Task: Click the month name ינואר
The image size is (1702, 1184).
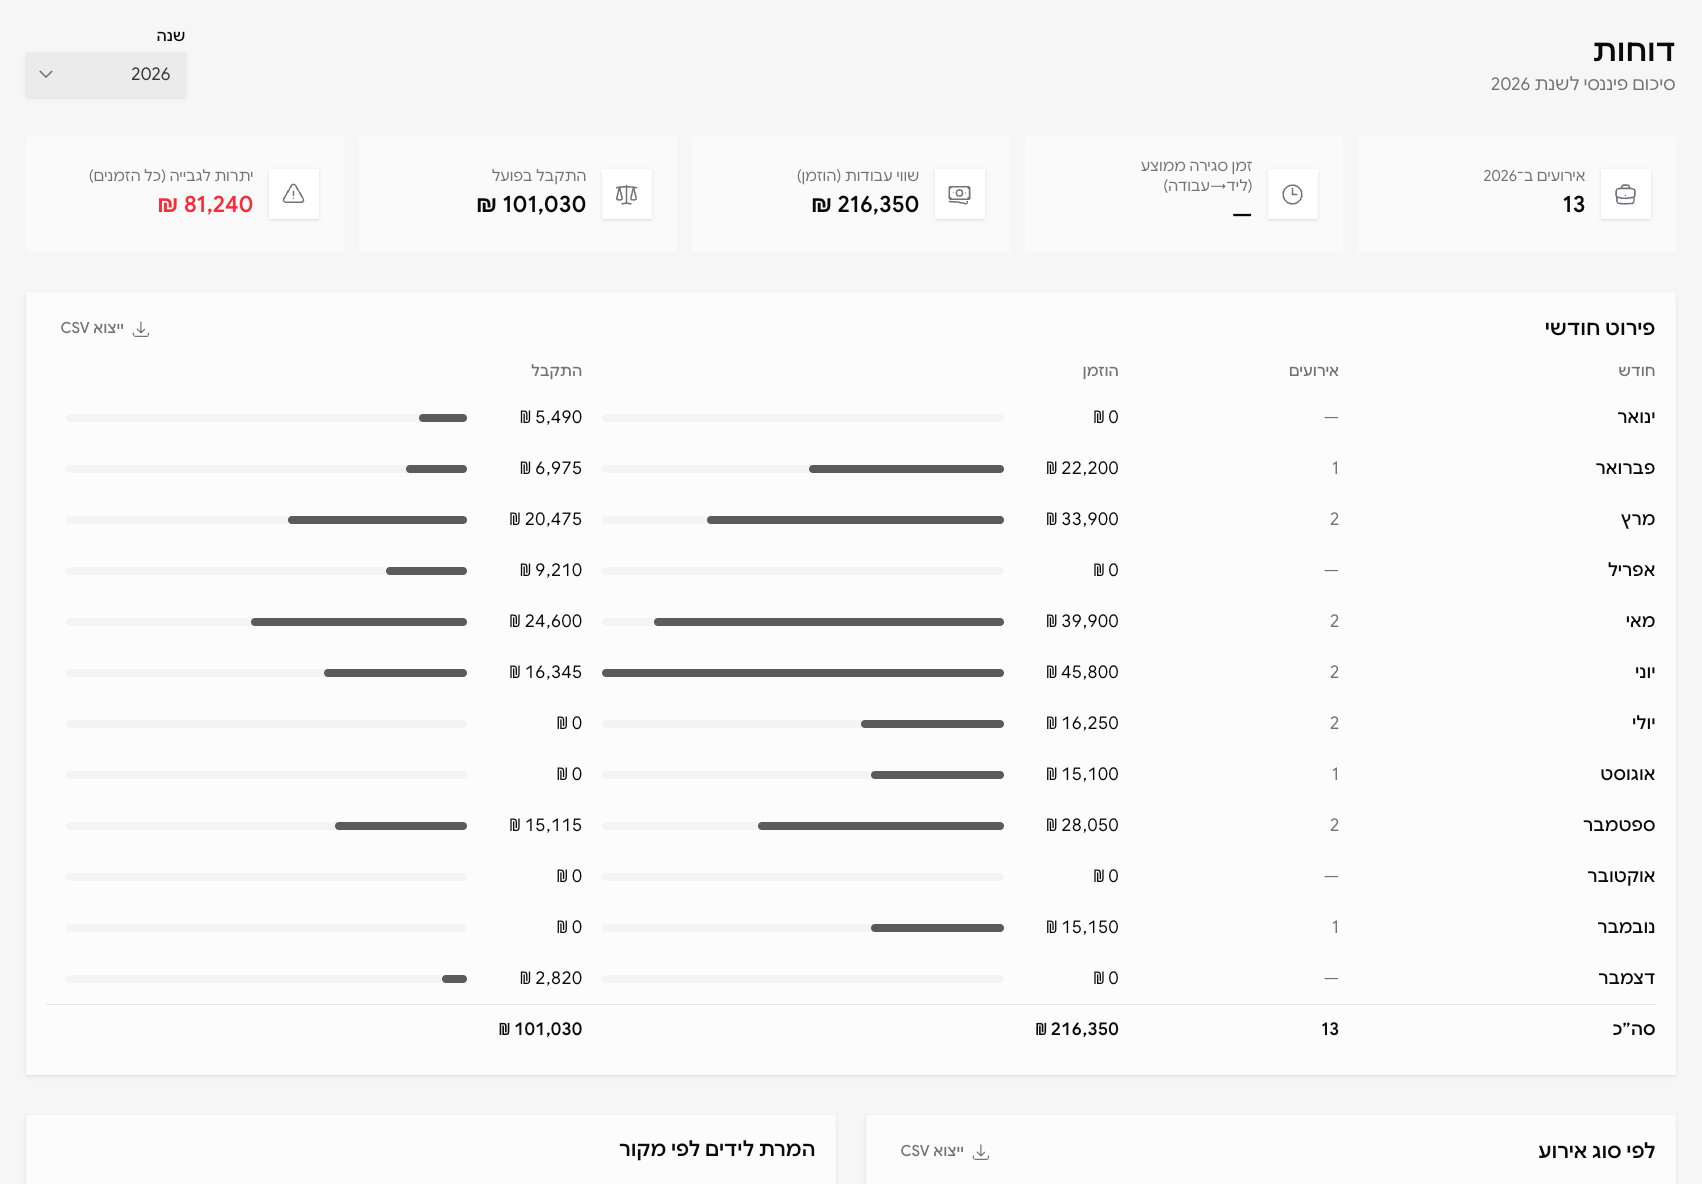Action: pos(1636,417)
